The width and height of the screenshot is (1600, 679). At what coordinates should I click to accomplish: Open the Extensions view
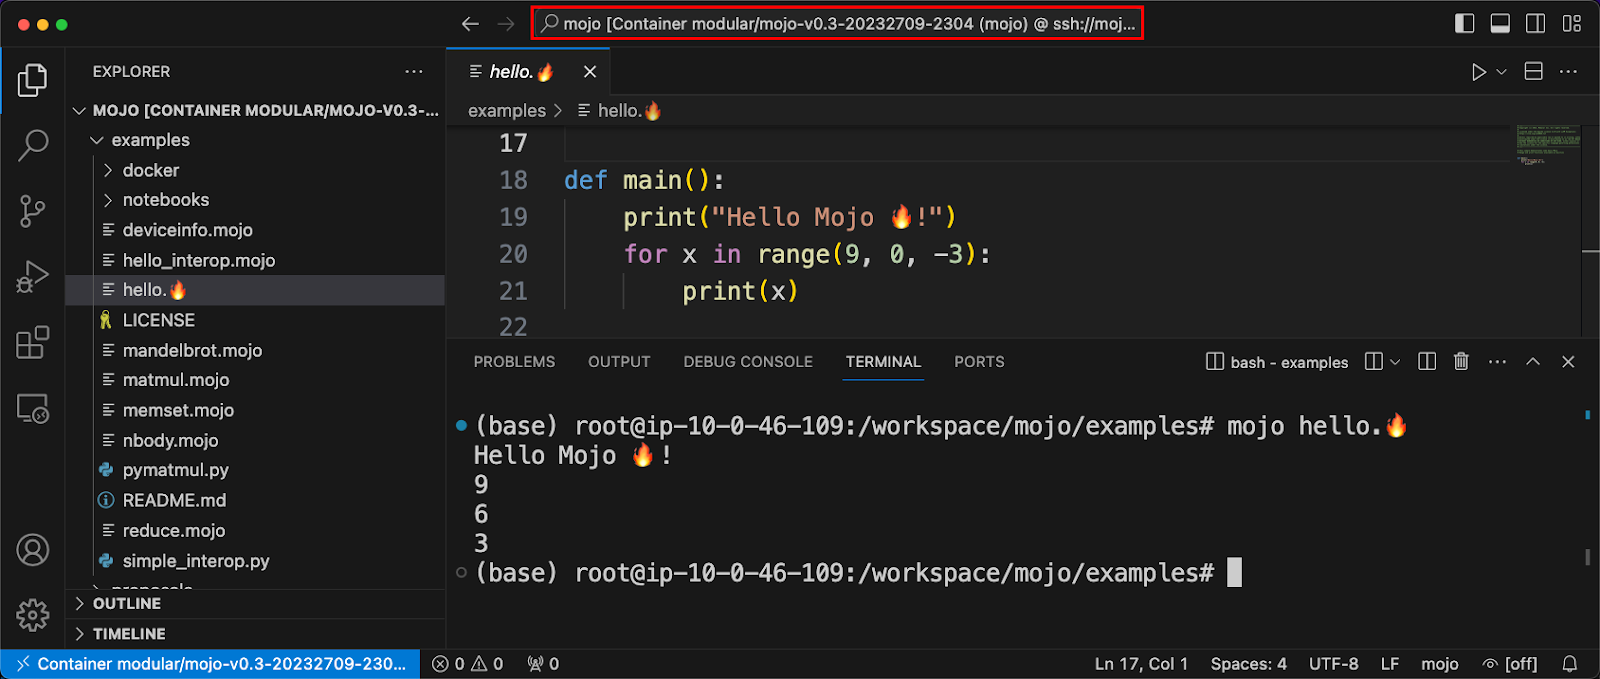pyautogui.click(x=32, y=342)
